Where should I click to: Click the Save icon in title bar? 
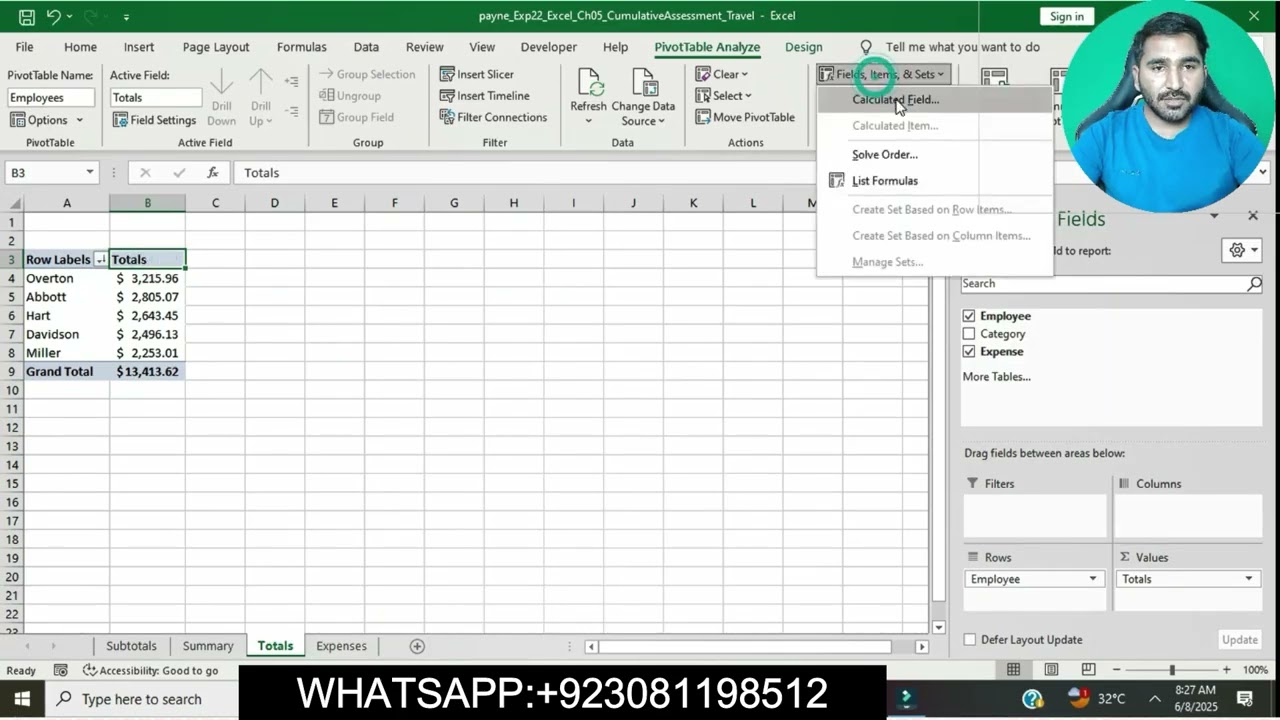(27, 16)
